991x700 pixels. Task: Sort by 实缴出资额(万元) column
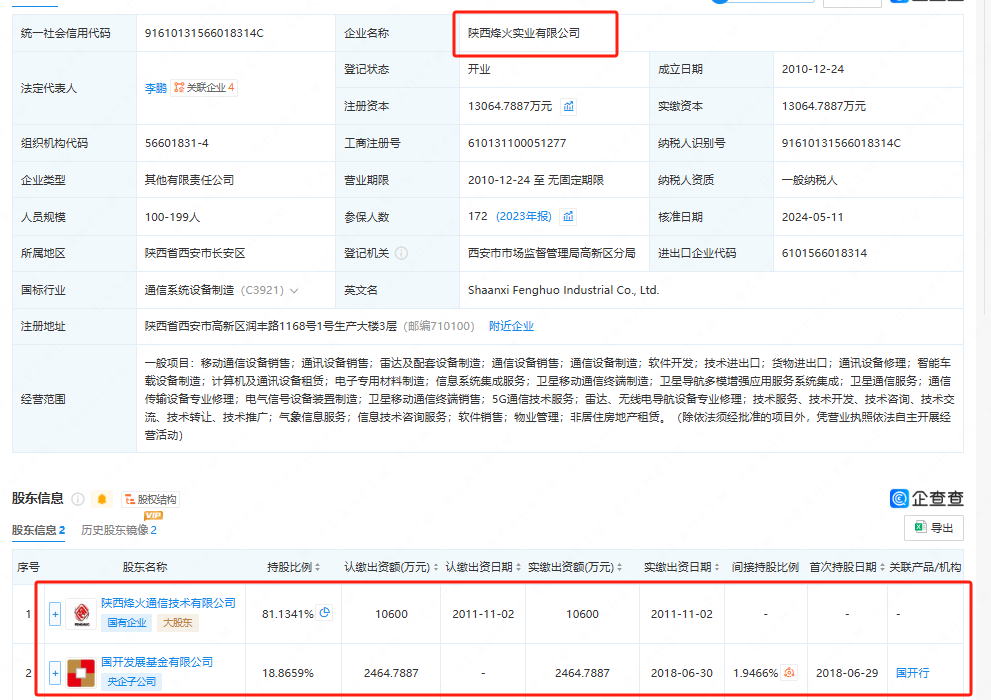pyautogui.click(x=619, y=567)
